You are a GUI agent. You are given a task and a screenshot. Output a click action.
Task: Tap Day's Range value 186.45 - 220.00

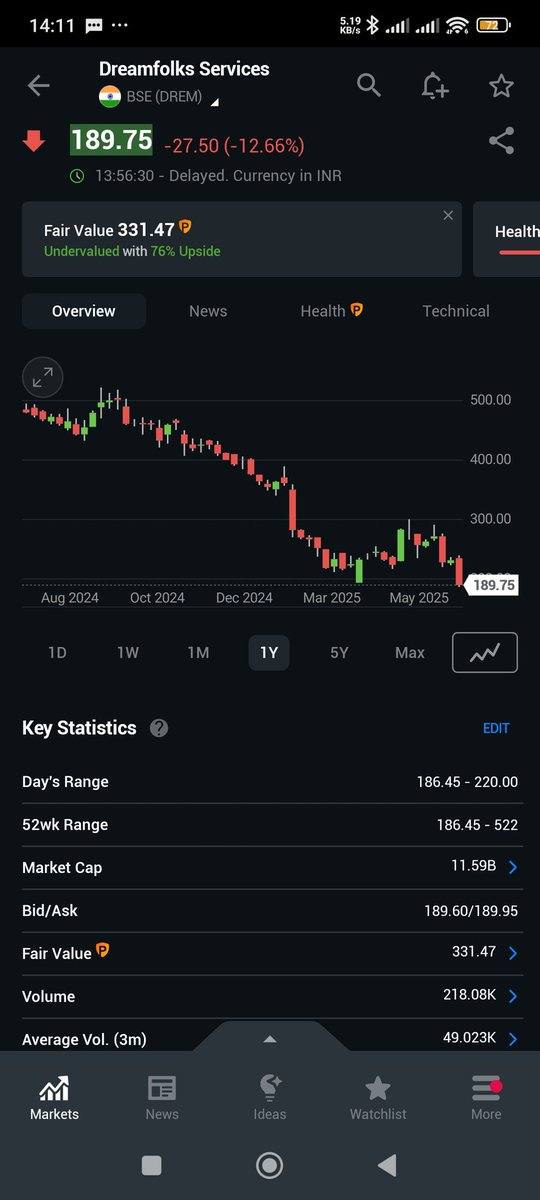(467, 782)
